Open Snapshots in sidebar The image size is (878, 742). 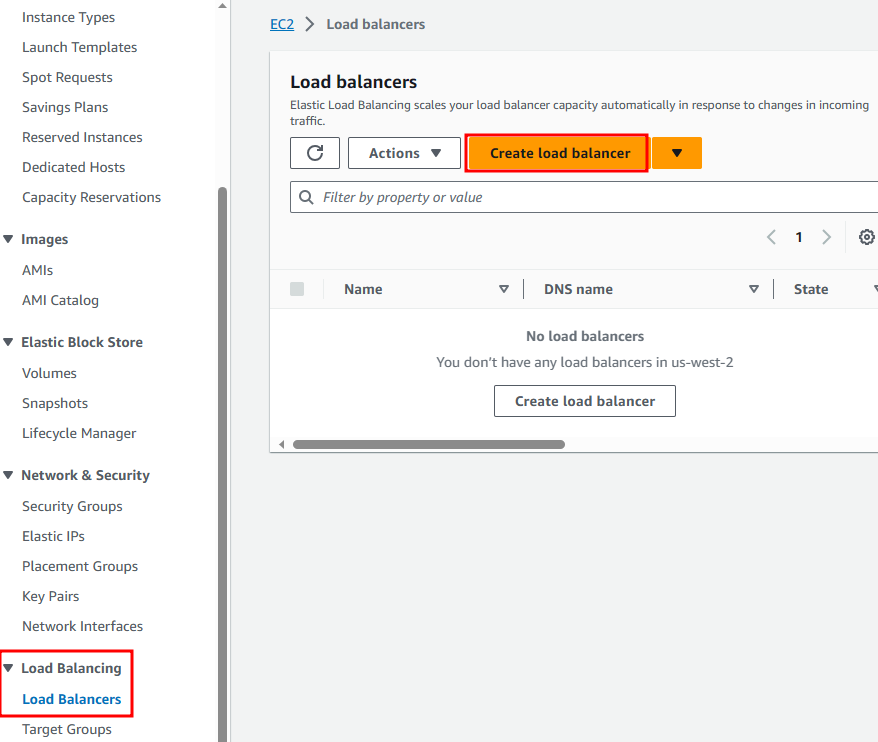pos(55,403)
